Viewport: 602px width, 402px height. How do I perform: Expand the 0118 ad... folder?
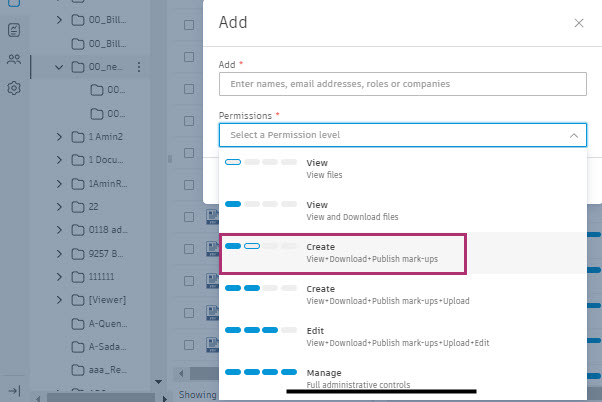click(x=60, y=229)
